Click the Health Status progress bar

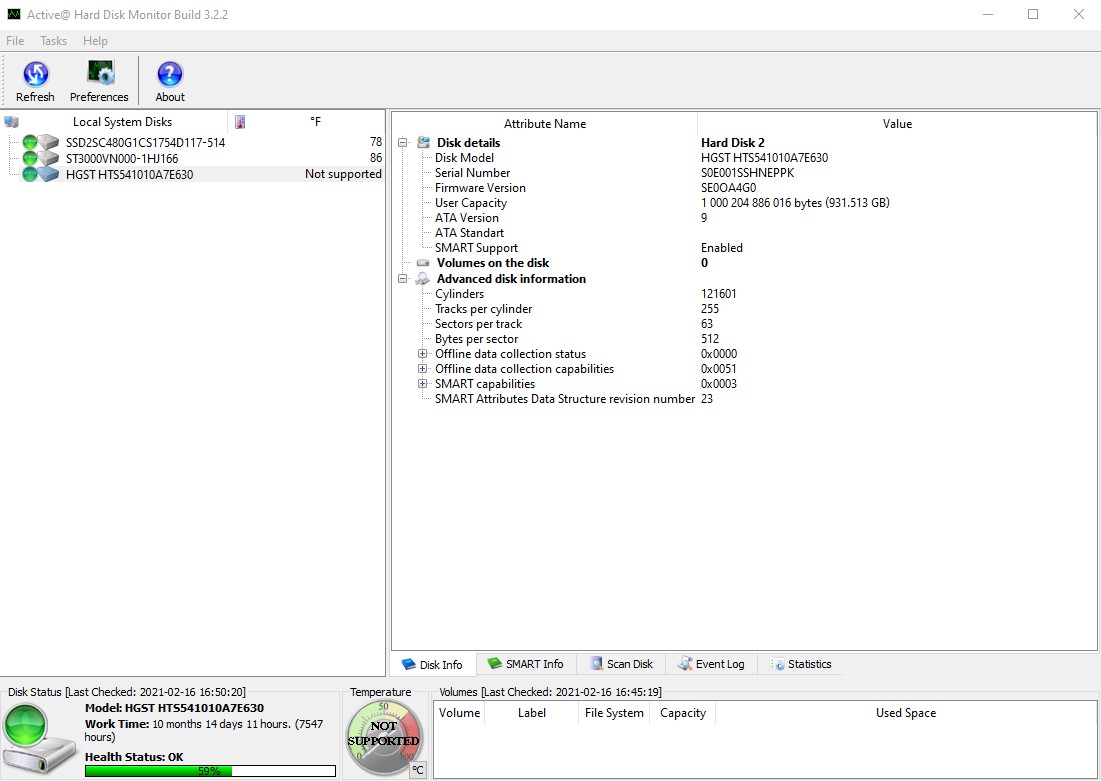tap(208, 770)
